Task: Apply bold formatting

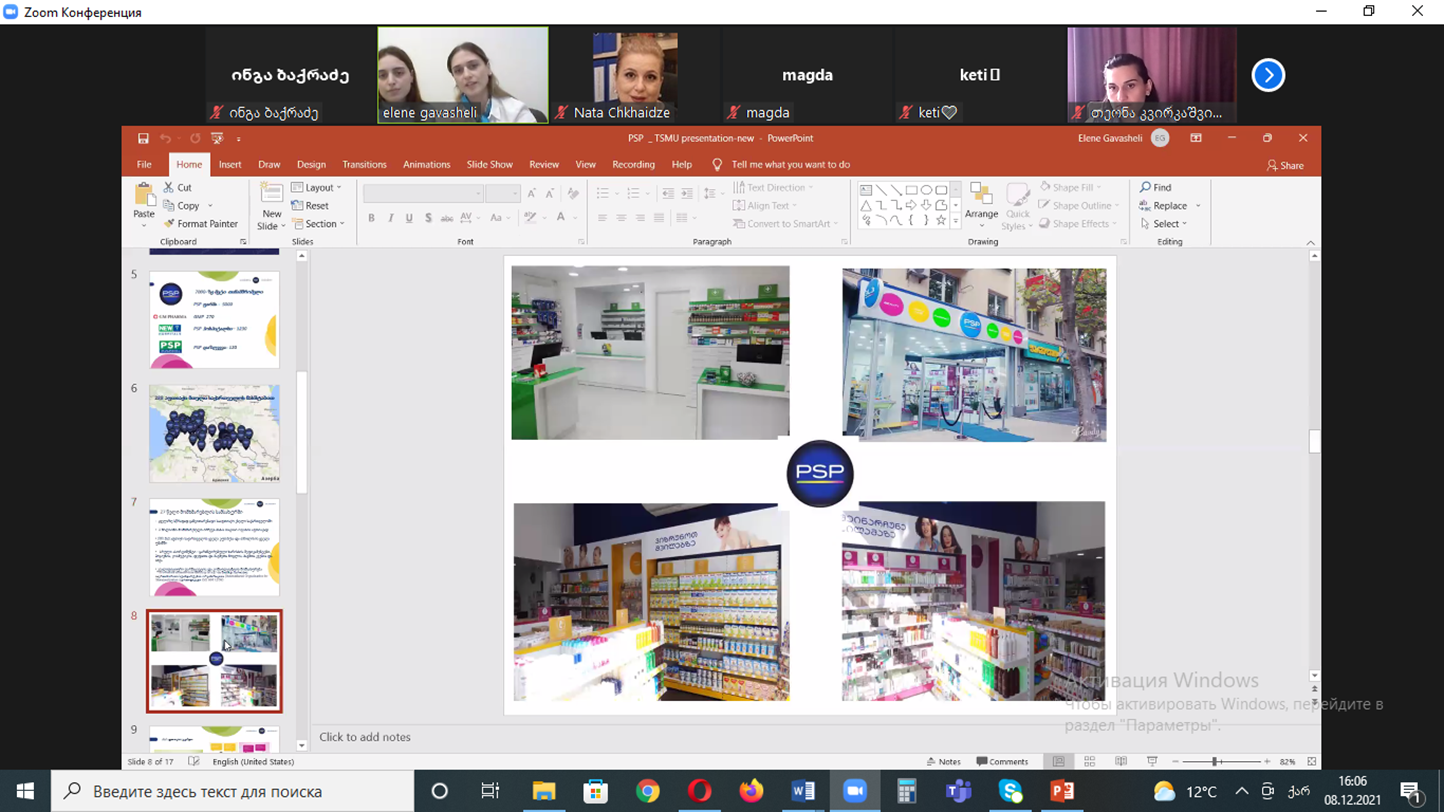Action: [371, 218]
